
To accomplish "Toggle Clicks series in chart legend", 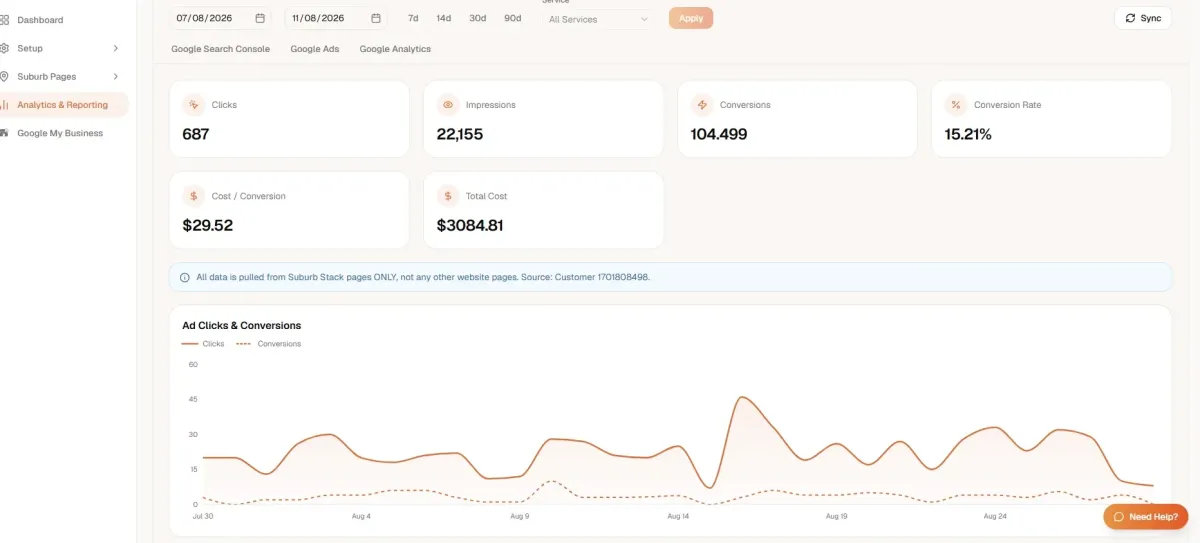I will (203, 344).
